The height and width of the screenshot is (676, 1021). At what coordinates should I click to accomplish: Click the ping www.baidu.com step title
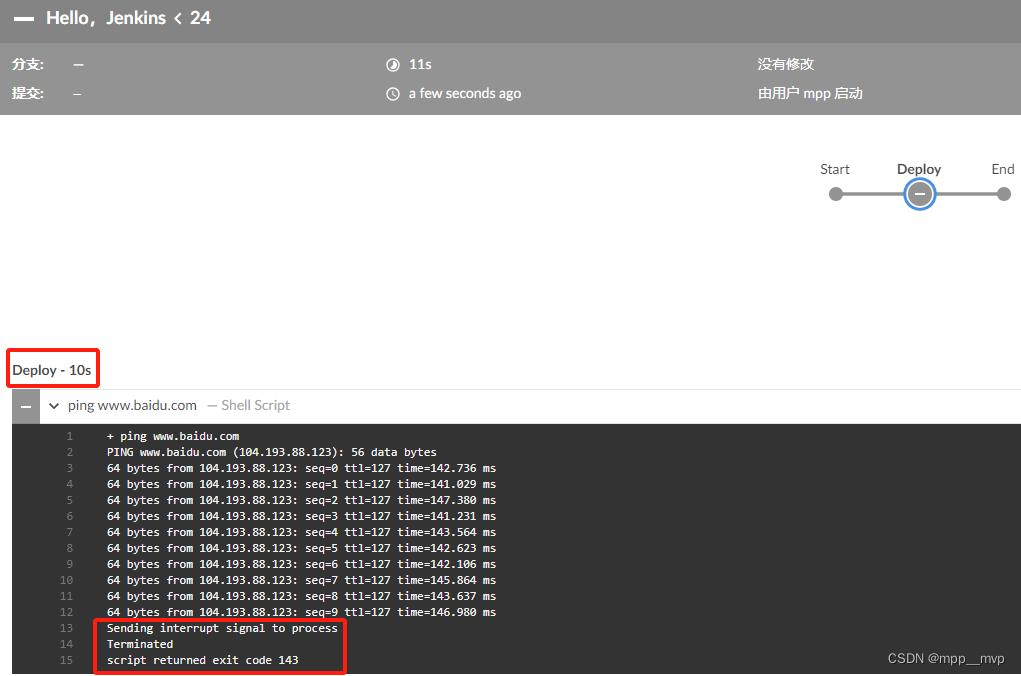click(x=132, y=405)
